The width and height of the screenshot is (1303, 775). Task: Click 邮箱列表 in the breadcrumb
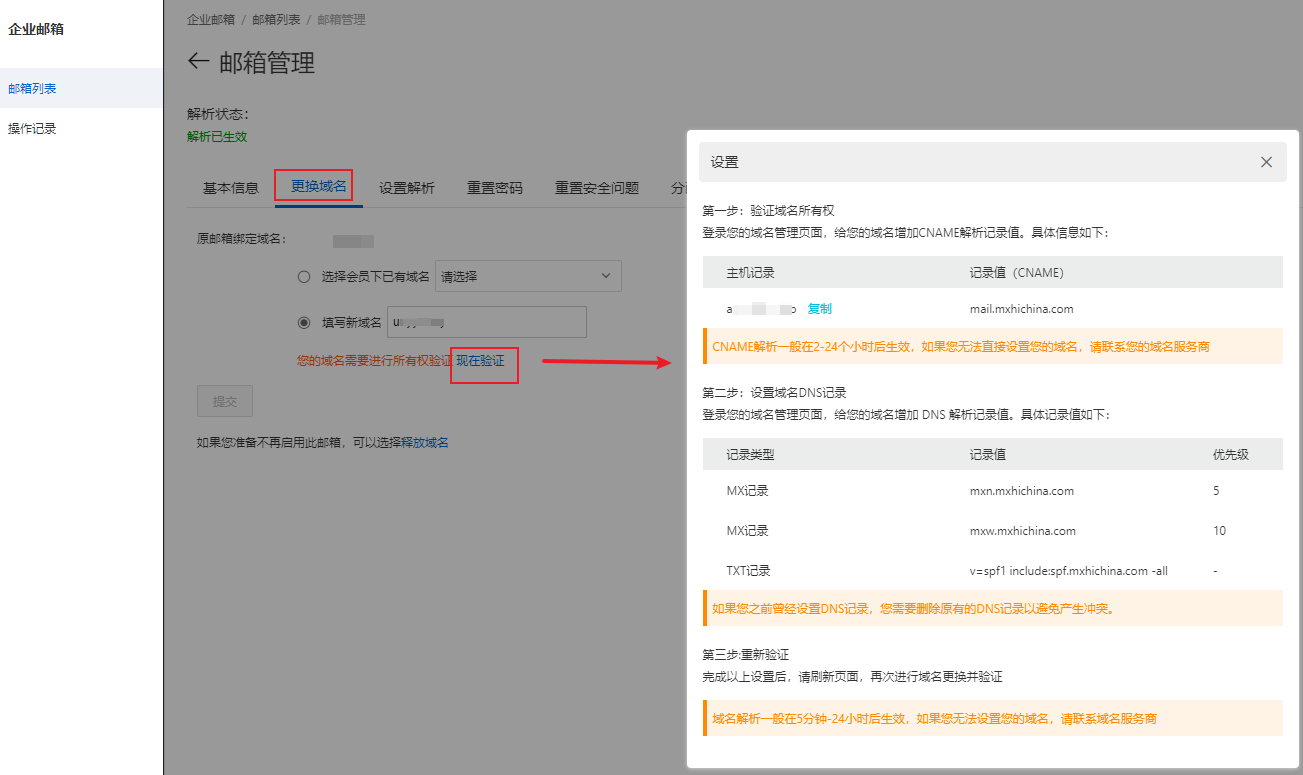coord(276,19)
